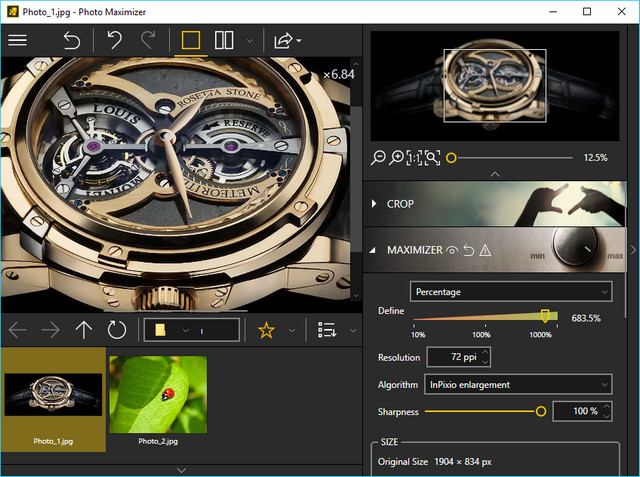Set zoom to 1:1 actual size
This screenshot has width=640, height=477.
(414, 158)
